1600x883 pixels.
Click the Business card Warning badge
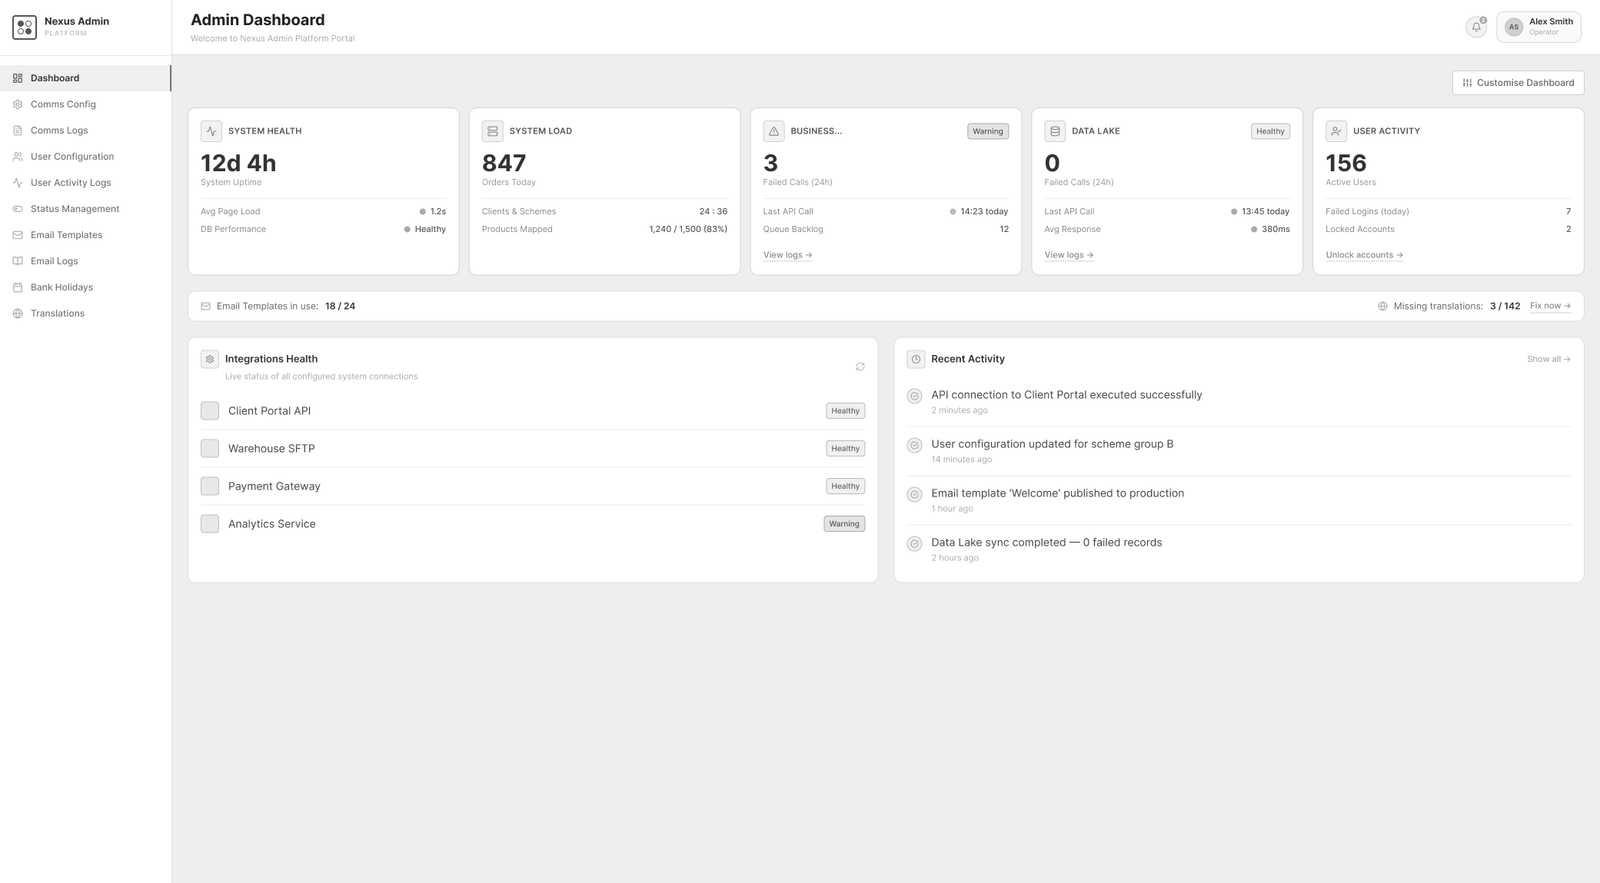click(x=988, y=131)
